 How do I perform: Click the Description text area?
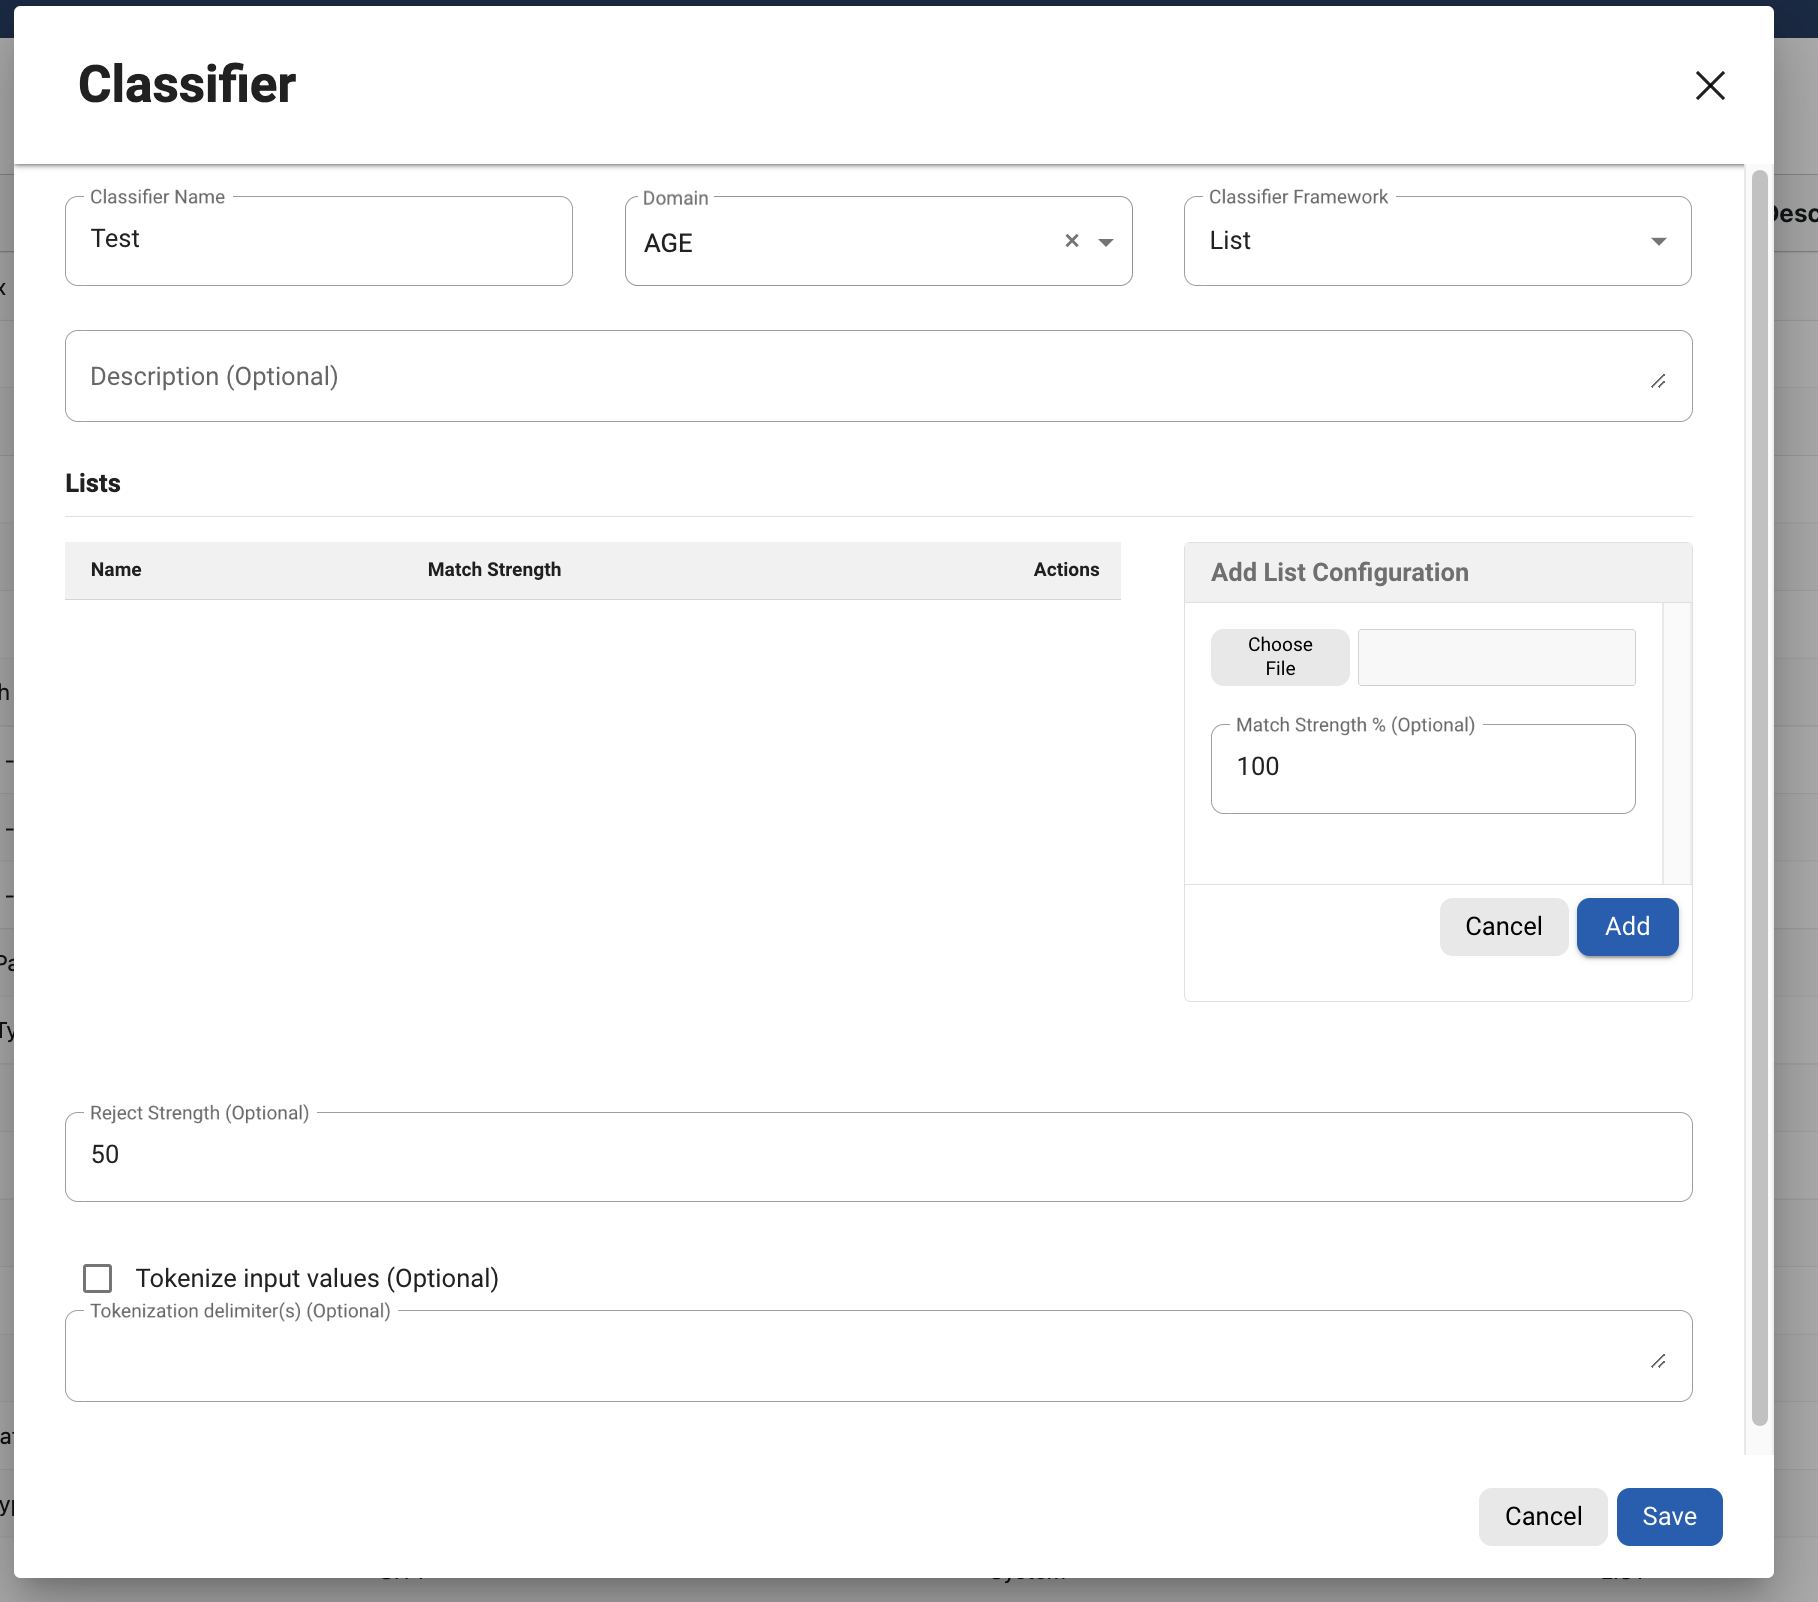pos(860,376)
